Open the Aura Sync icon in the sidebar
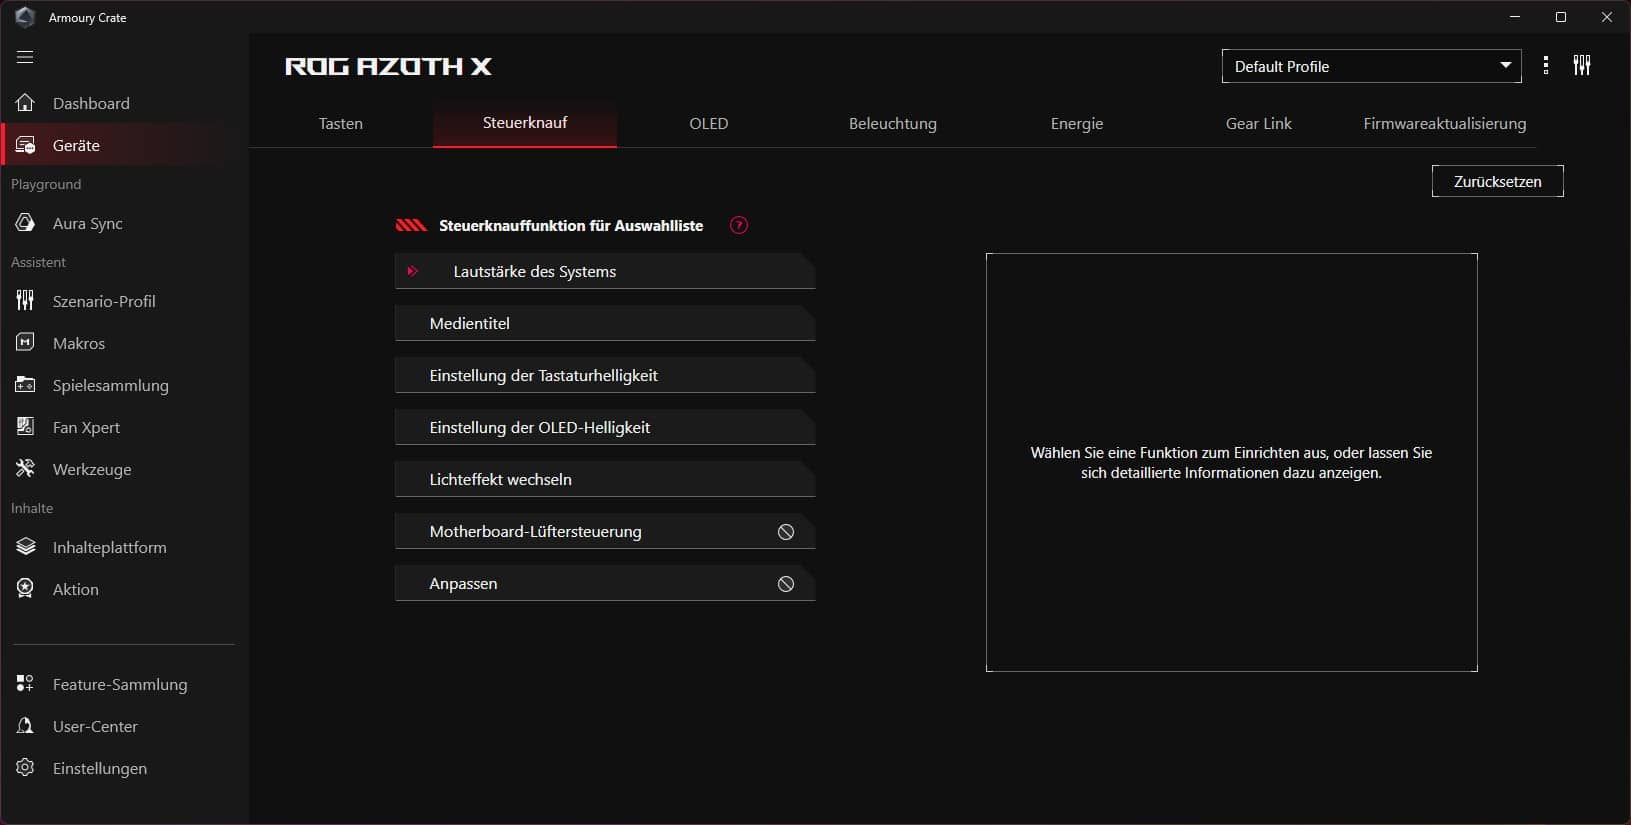The width and height of the screenshot is (1631, 825). (x=26, y=223)
